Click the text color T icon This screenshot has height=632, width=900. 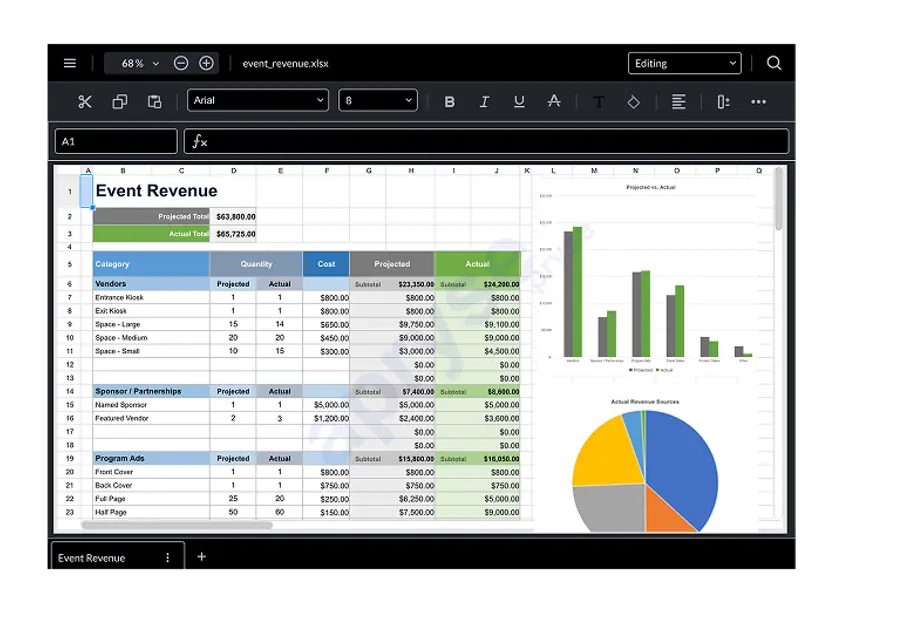click(x=599, y=102)
